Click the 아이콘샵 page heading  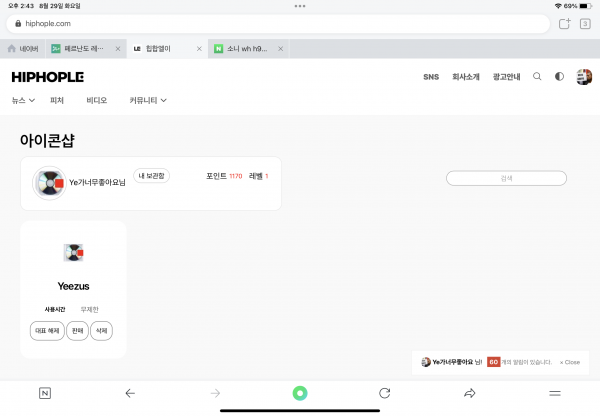pyautogui.click(x=47, y=140)
